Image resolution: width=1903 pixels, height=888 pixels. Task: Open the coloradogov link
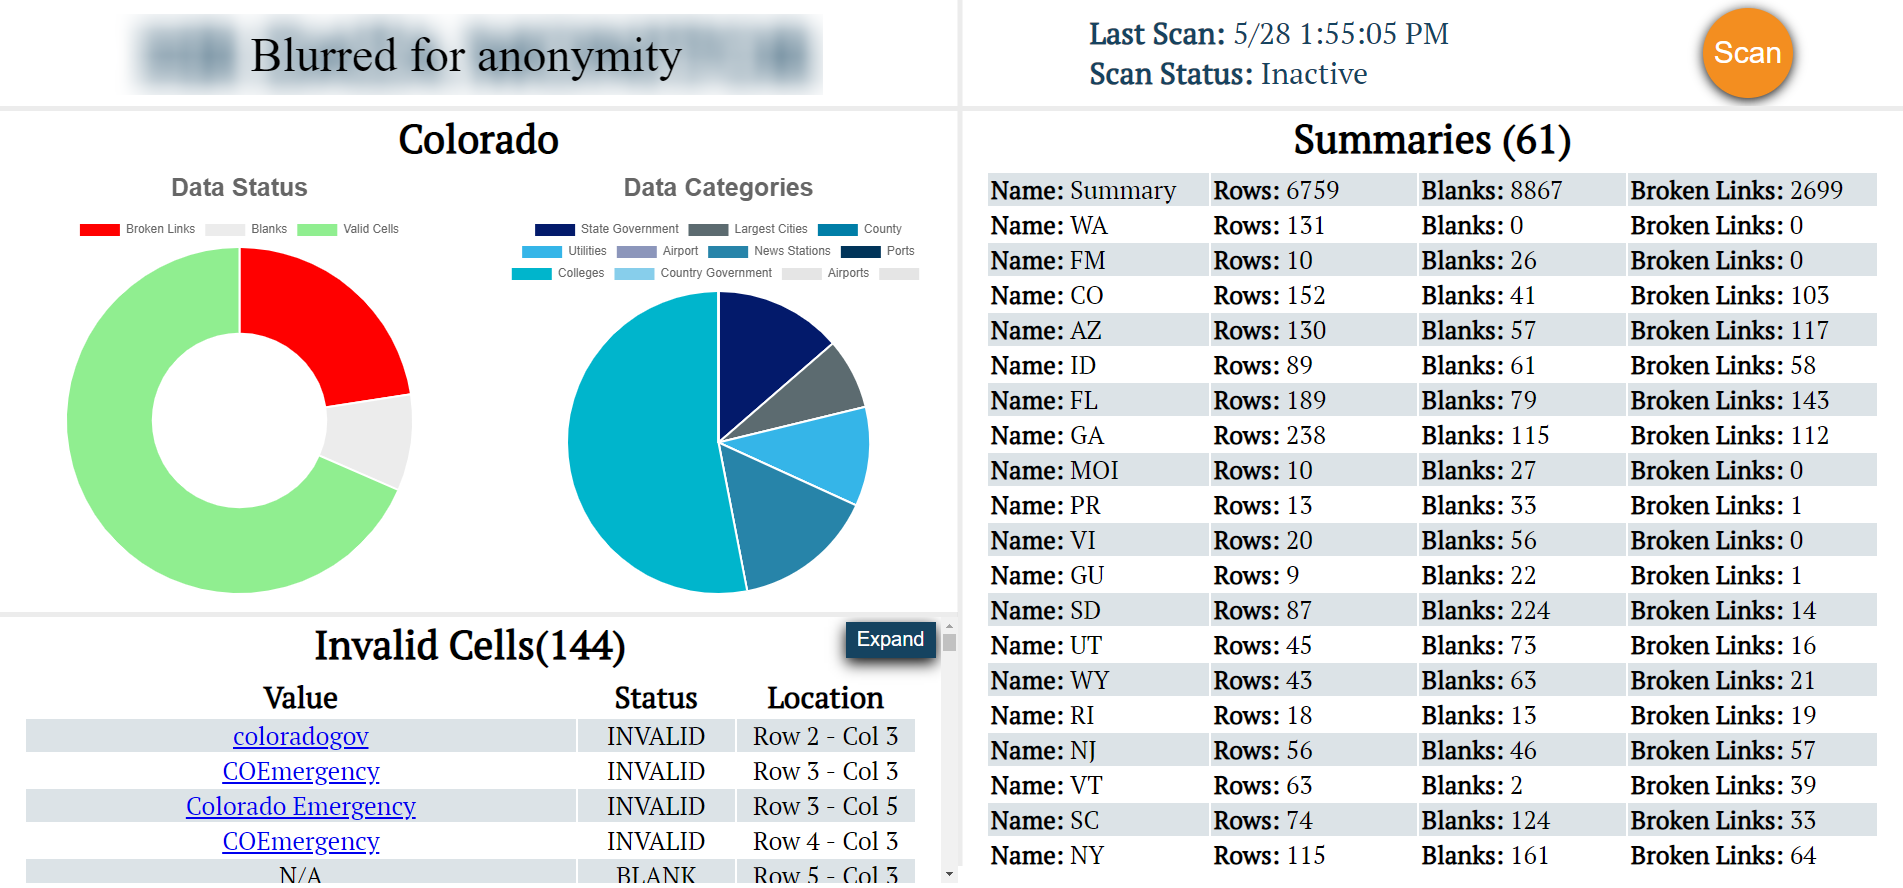(x=300, y=736)
